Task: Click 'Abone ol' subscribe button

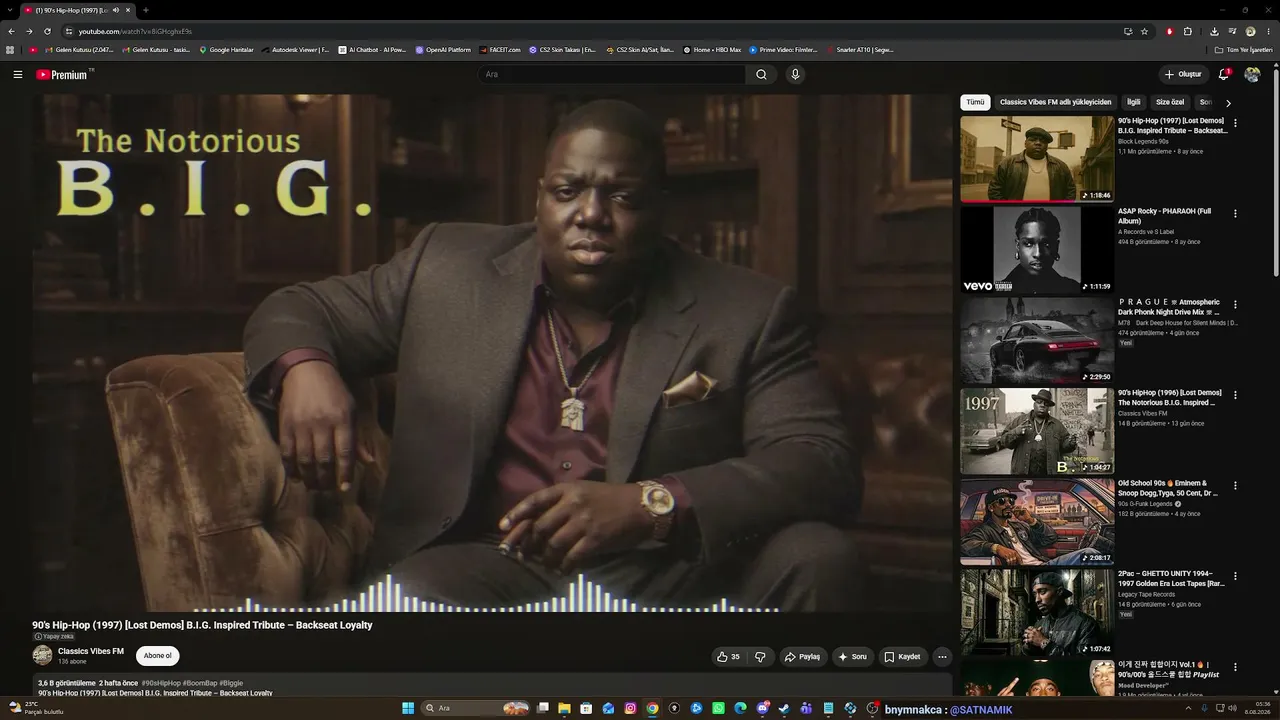Action: pyautogui.click(x=158, y=656)
